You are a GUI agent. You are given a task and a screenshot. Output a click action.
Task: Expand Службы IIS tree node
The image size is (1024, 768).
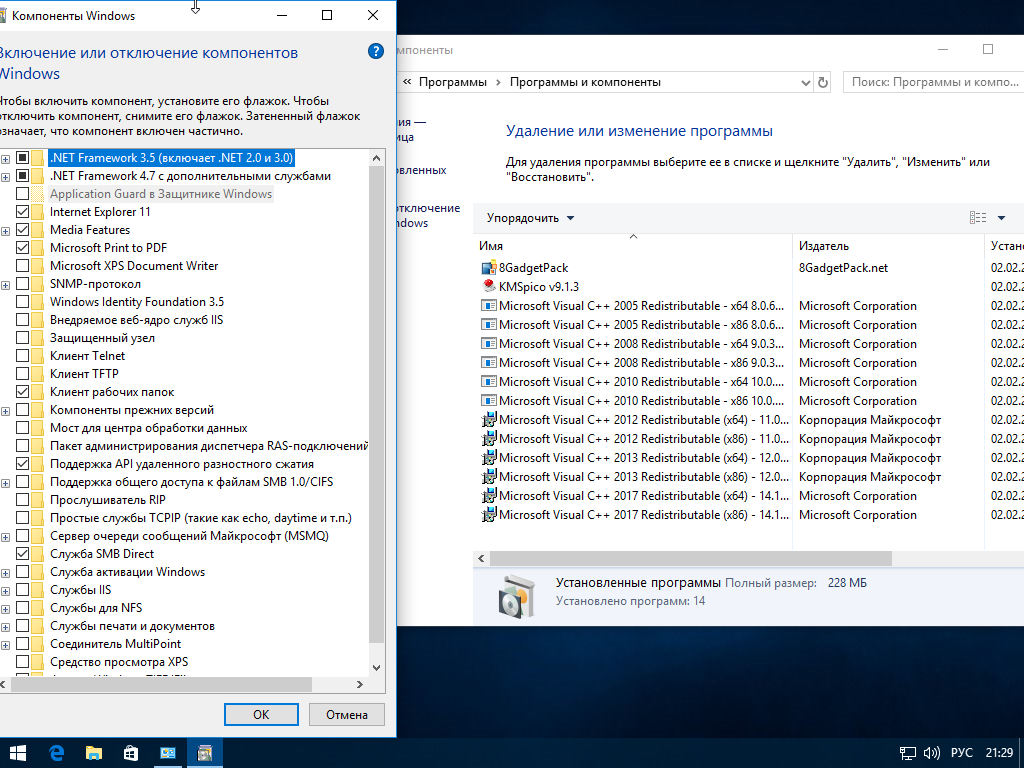coord(5,591)
